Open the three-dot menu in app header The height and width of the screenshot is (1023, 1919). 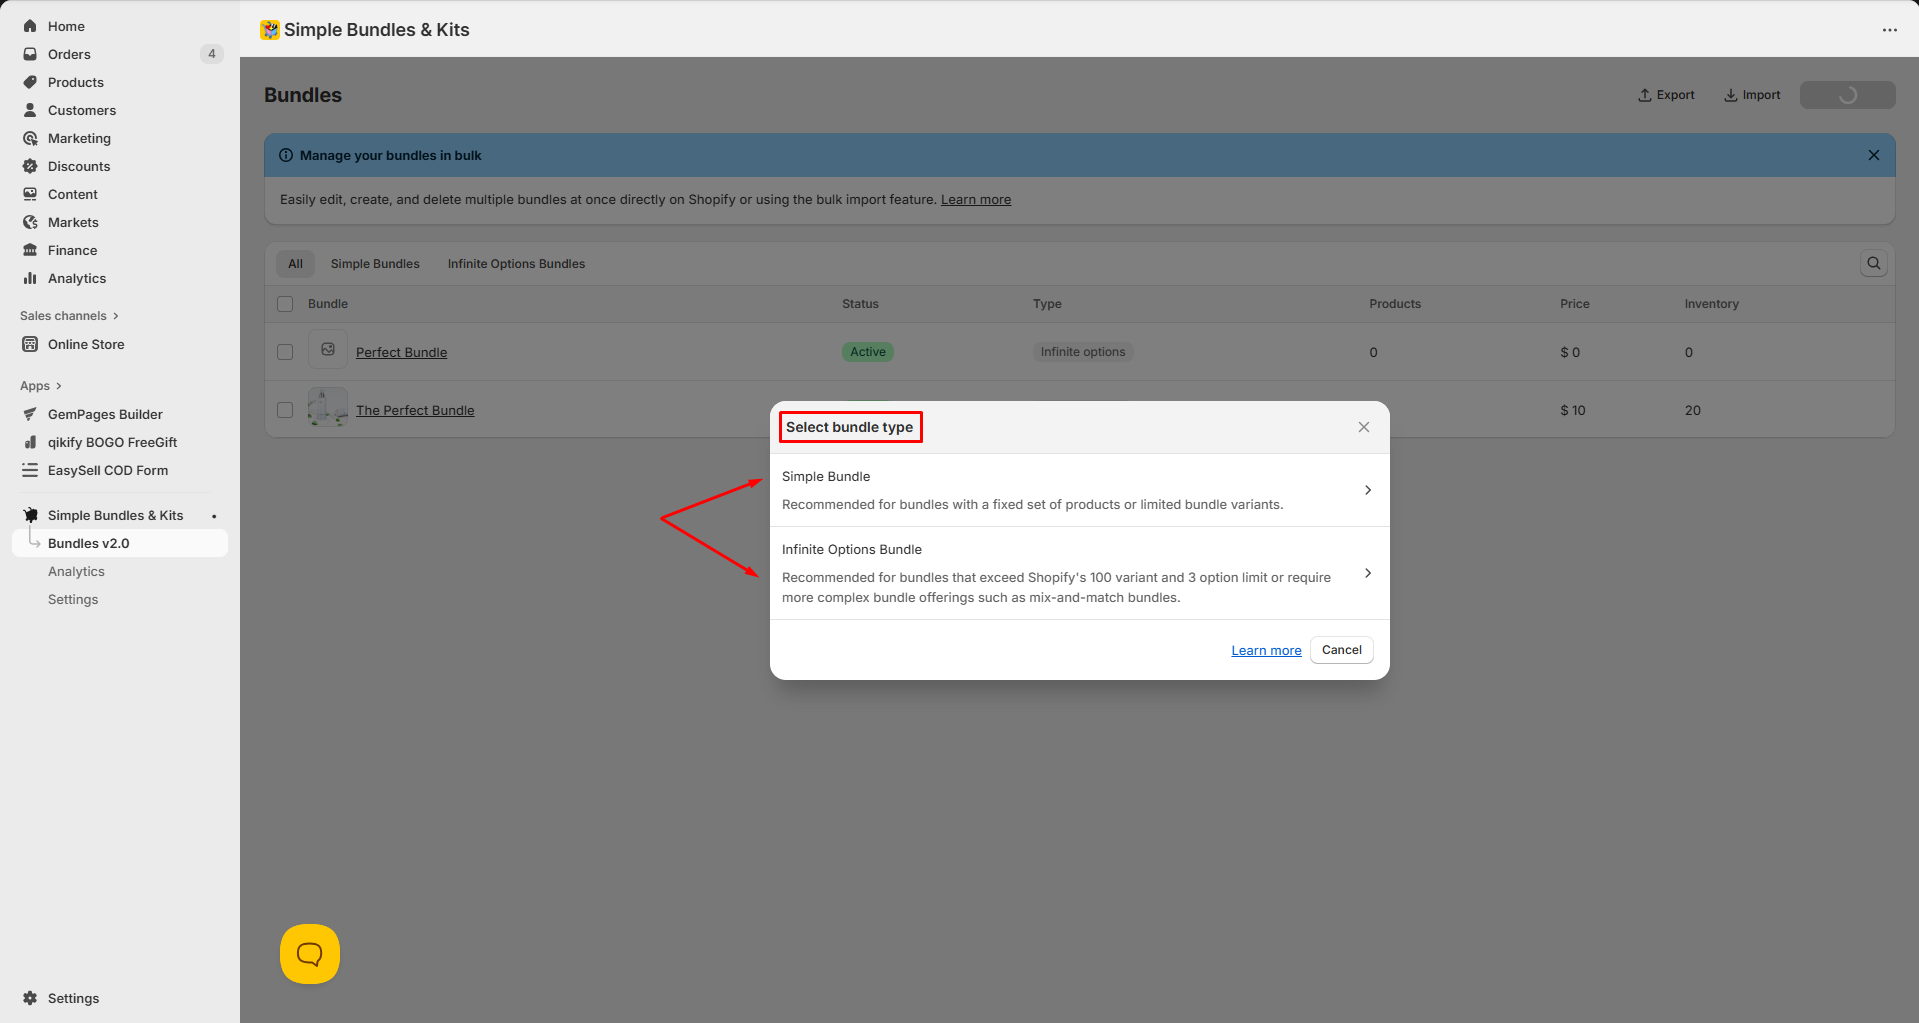click(1889, 30)
